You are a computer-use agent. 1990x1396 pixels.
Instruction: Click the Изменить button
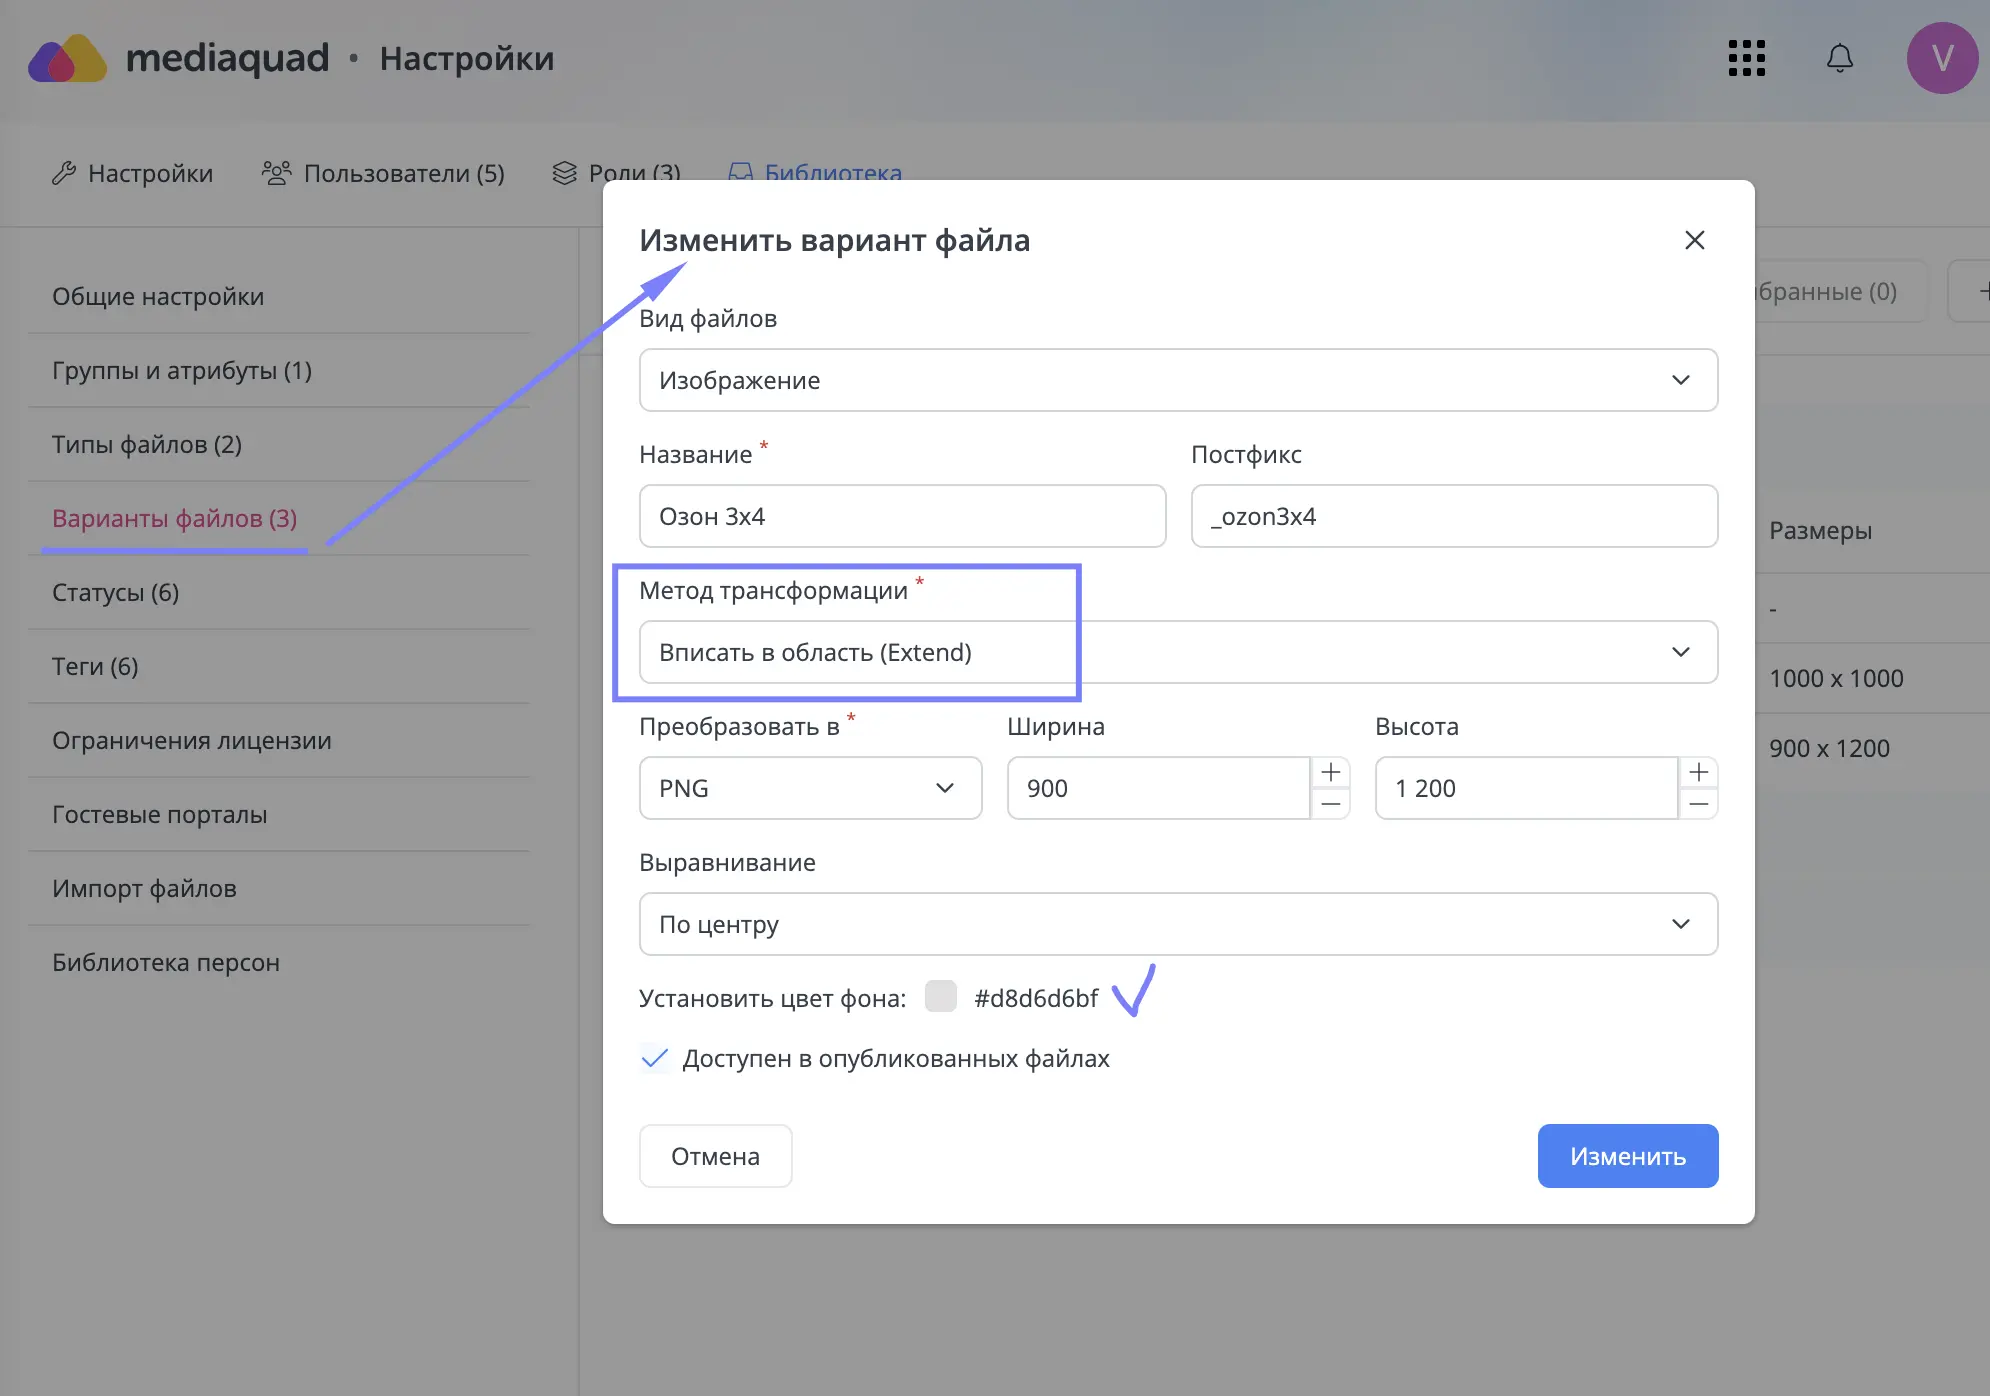1628,1156
